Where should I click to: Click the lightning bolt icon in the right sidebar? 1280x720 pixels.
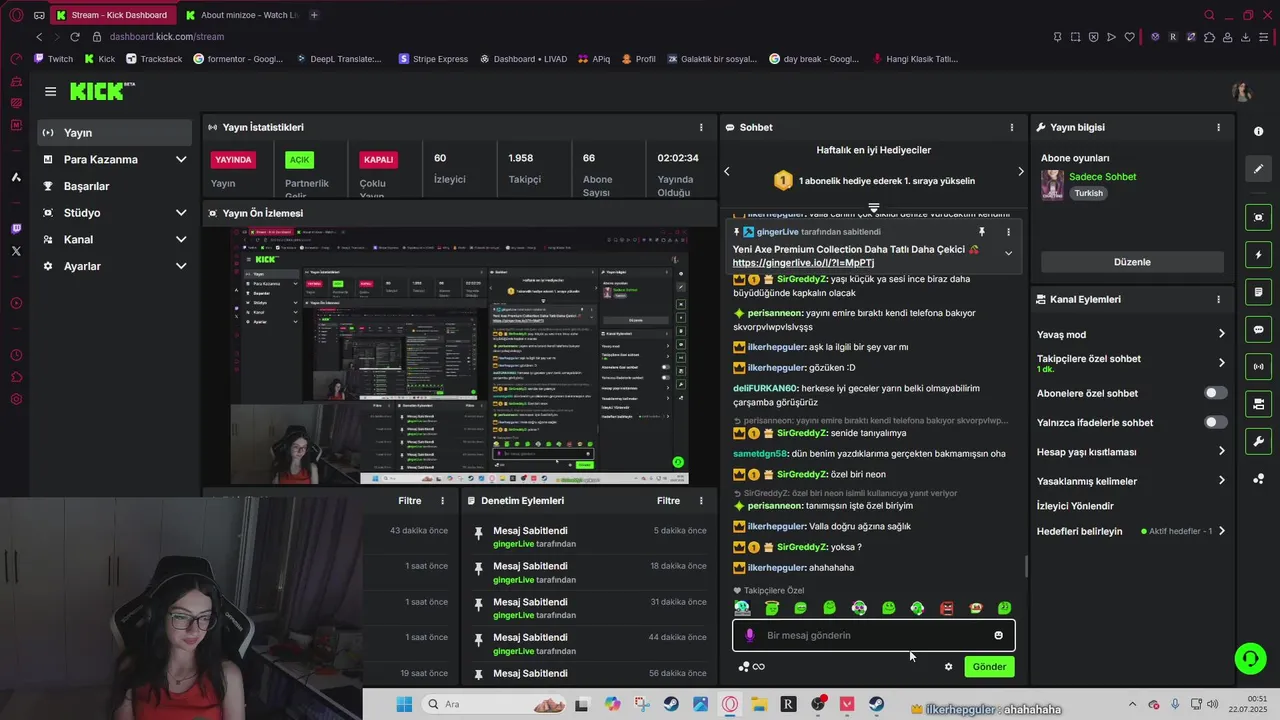click(x=1258, y=255)
